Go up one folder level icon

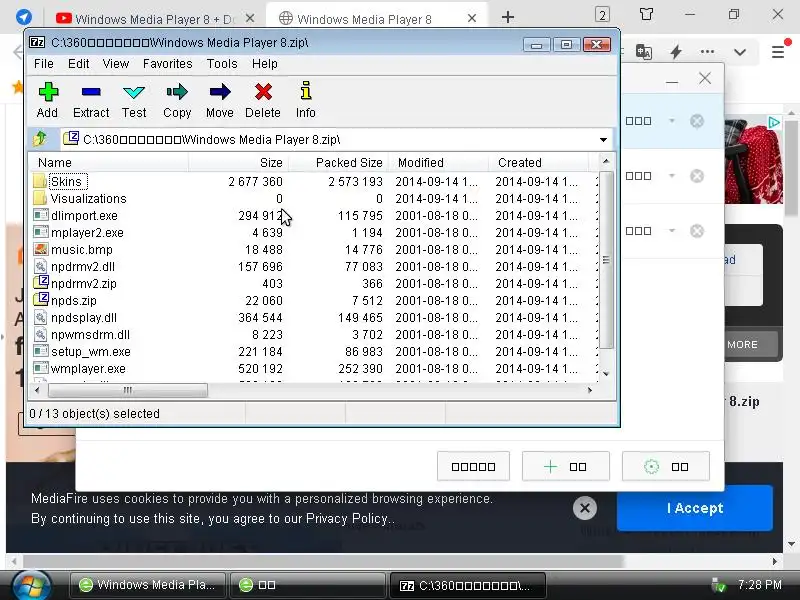click(40, 138)
